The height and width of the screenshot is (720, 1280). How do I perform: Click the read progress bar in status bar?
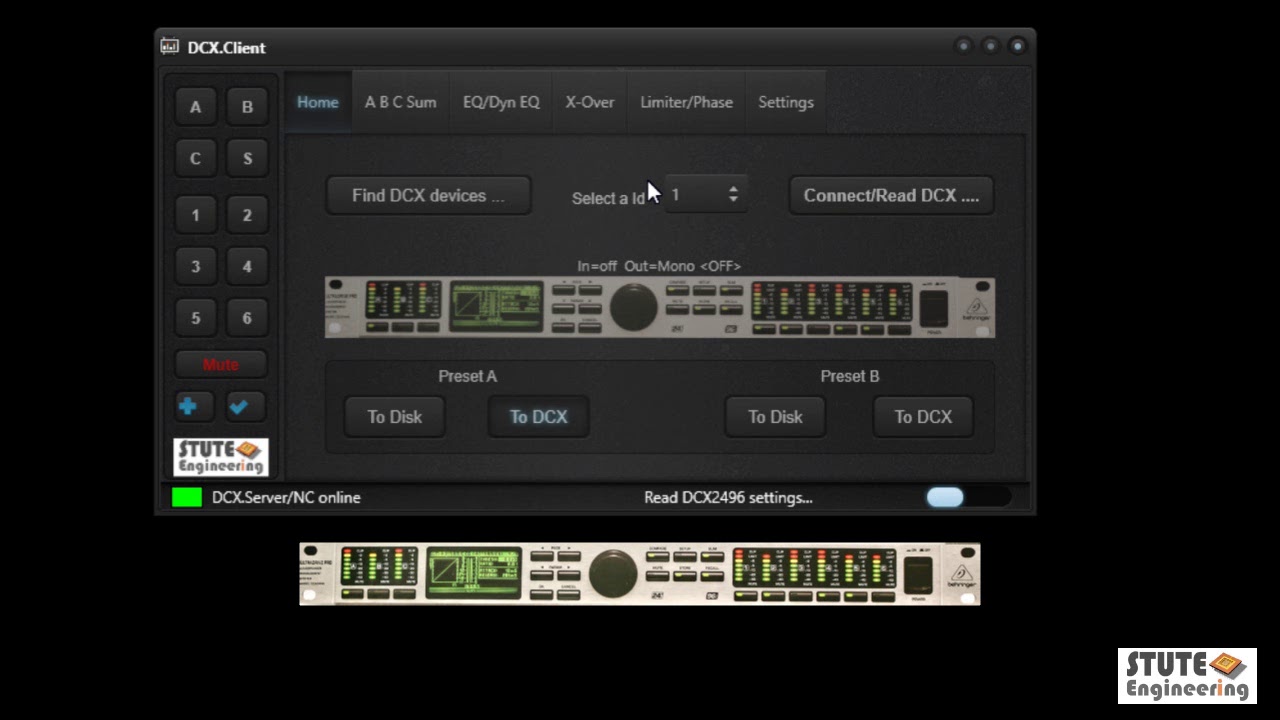968,497
